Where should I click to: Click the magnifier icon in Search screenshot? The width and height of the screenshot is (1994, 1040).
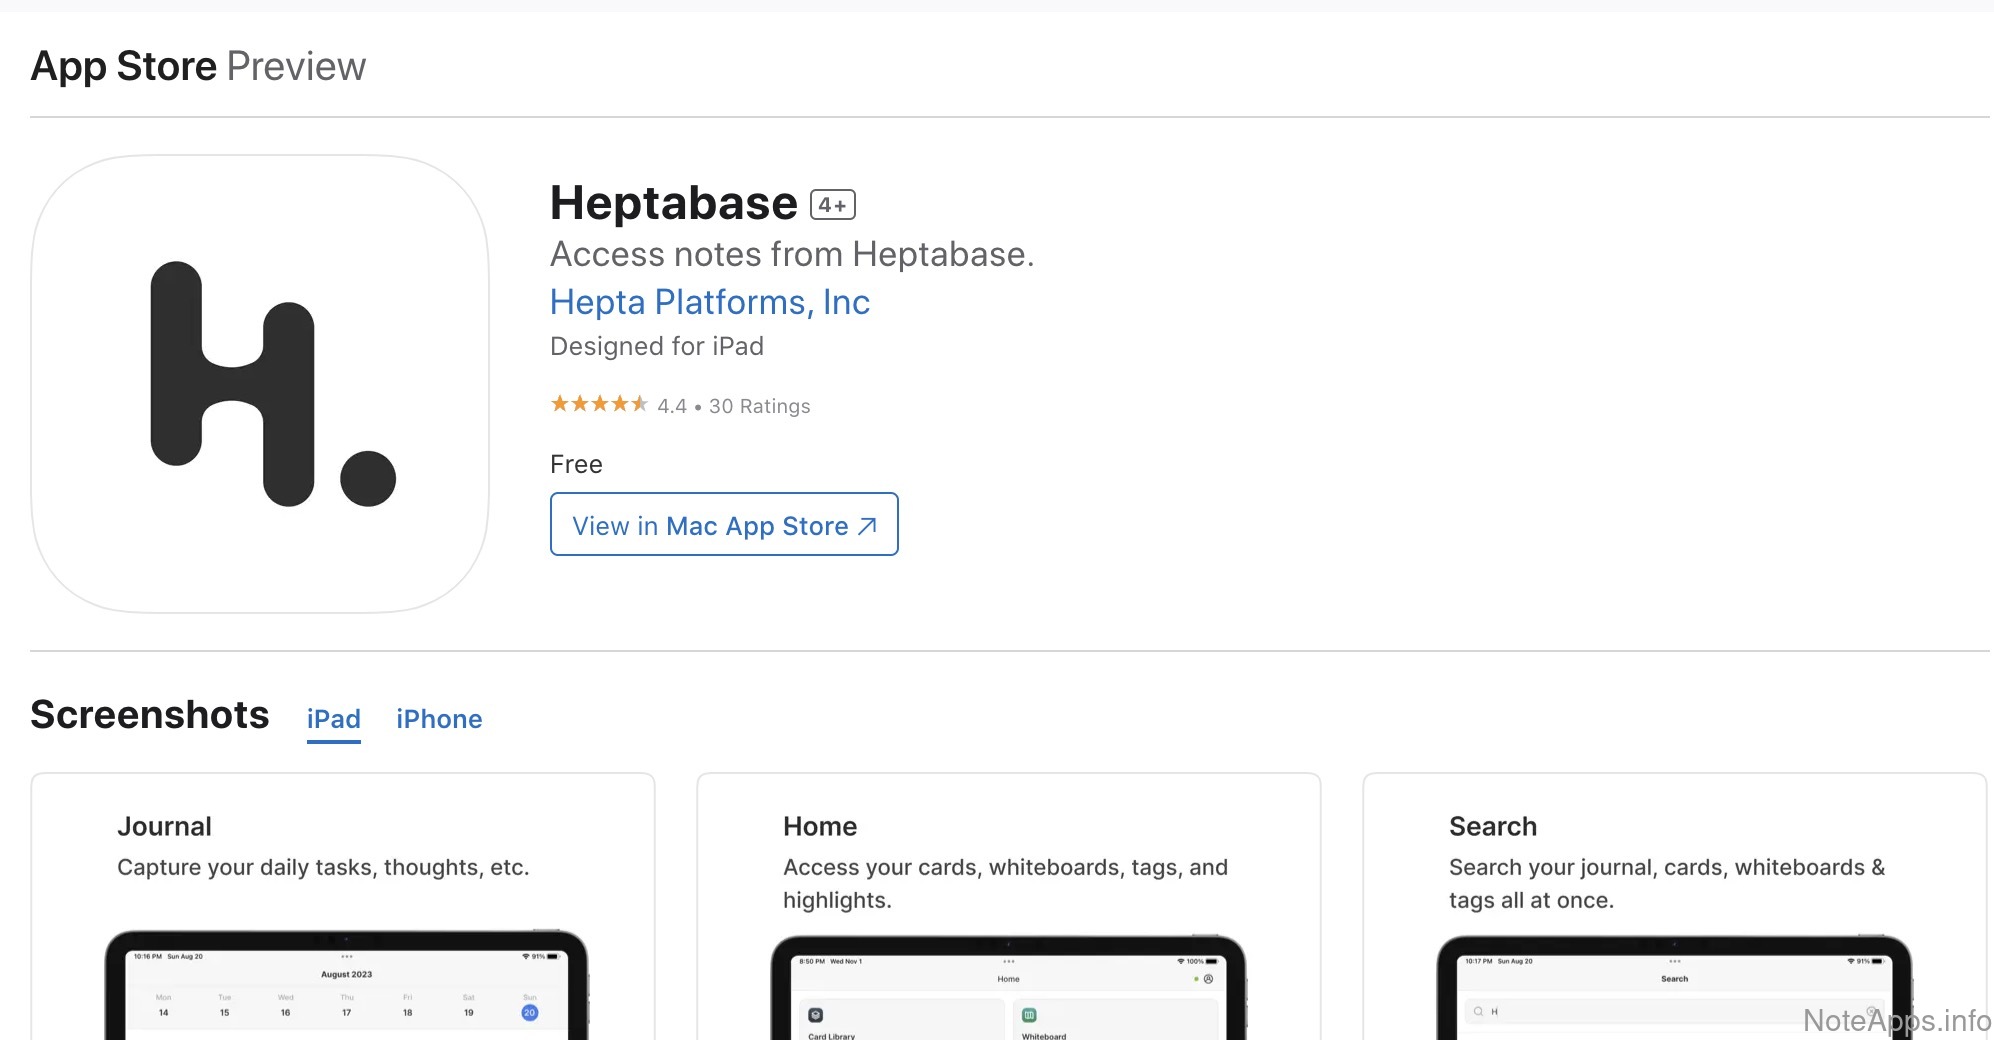pyautogui.click(x=1478, y=1011)
